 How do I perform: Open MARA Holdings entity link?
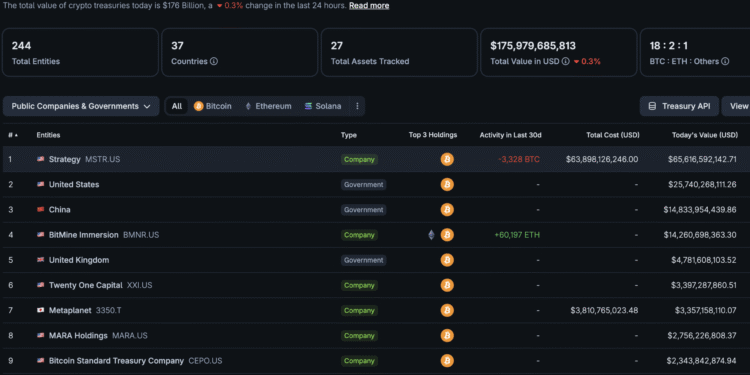(78, 336)
